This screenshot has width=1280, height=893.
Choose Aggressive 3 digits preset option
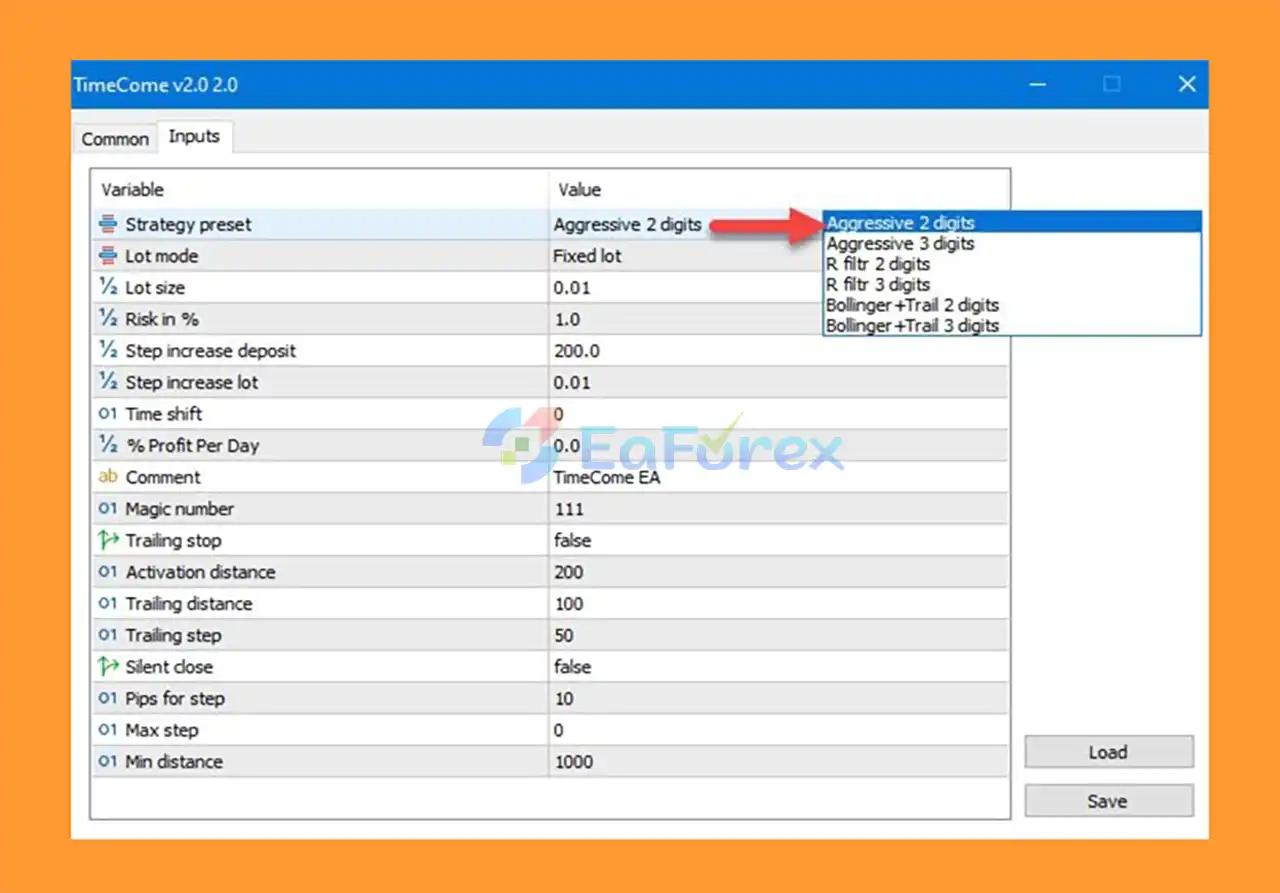pyautogui.click(x=1012, y=243)
